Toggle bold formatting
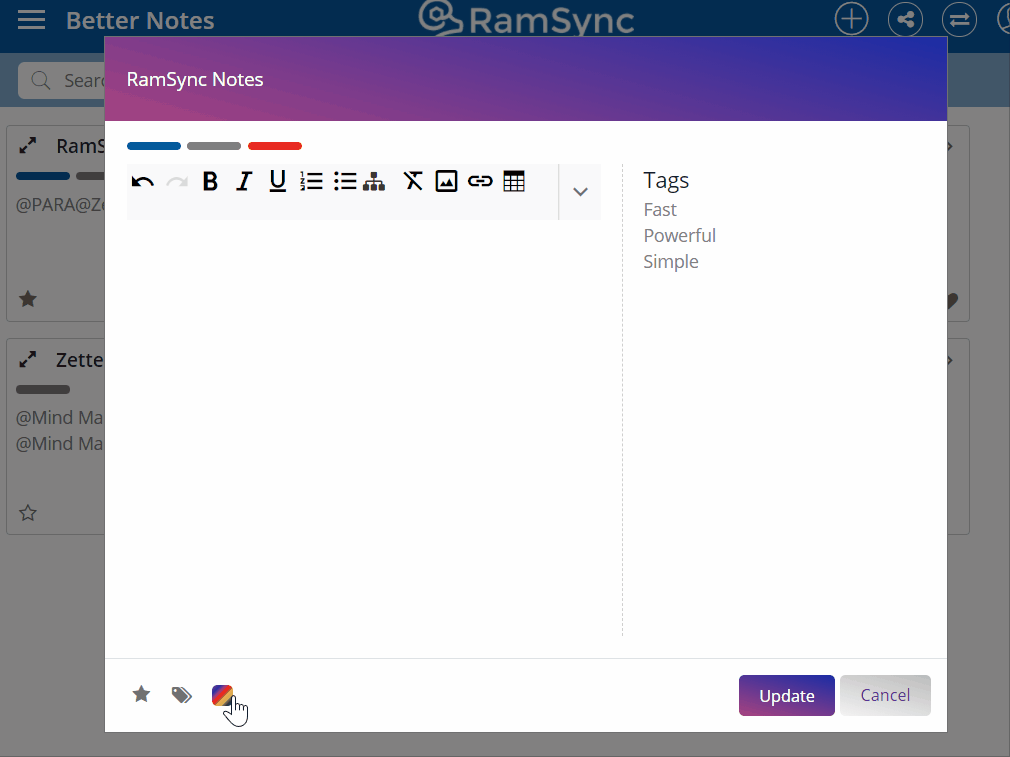The width and height of the screenshot is (1010, 757). point(210,182)
